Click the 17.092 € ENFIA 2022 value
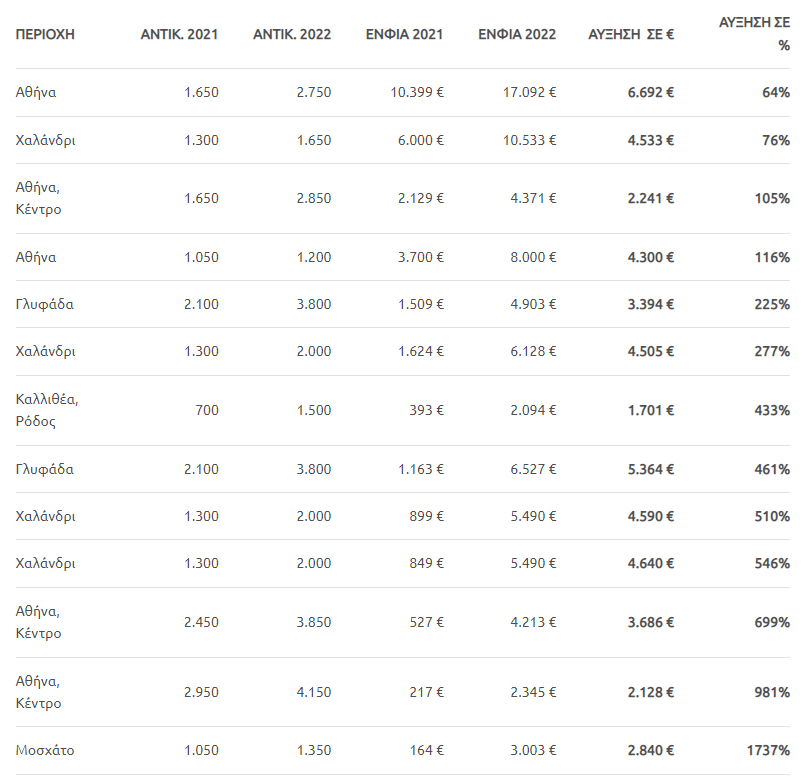This screenshot has width=805, height=778. pos(529,92)
